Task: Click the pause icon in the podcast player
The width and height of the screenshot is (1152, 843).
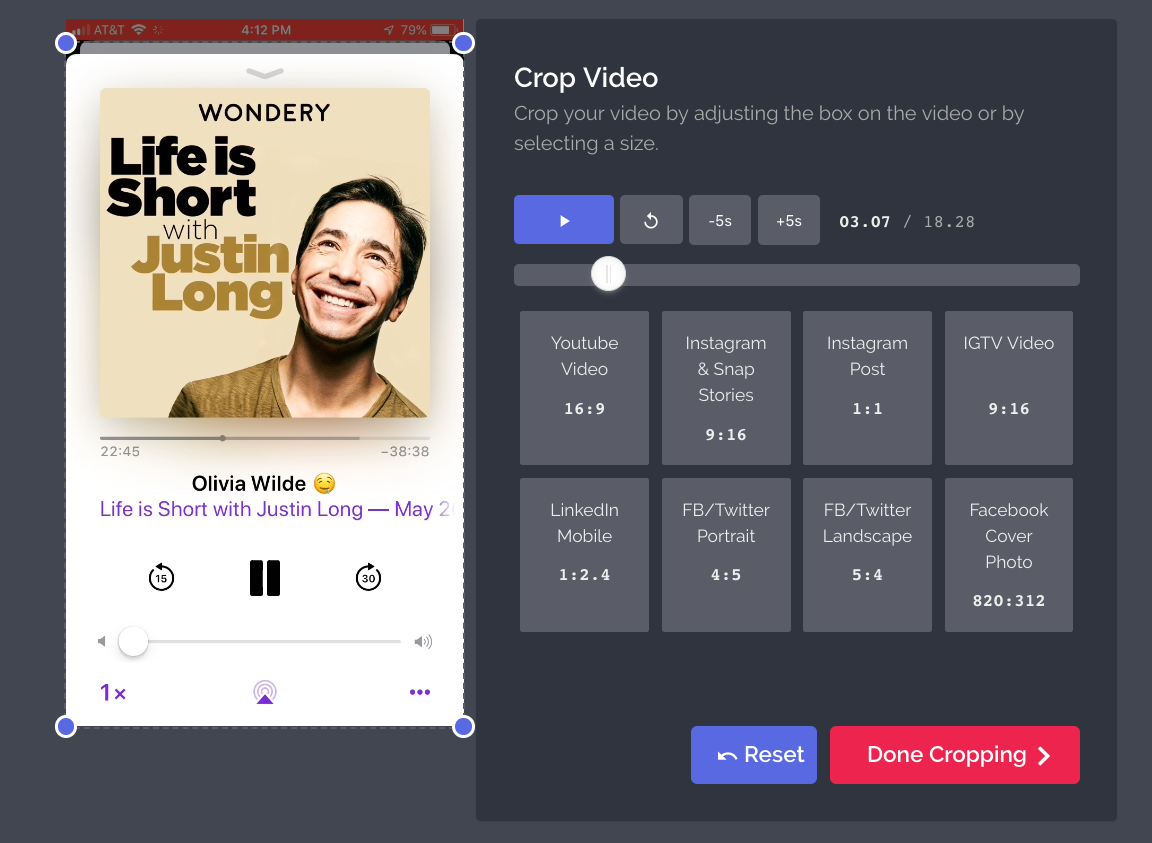Action: [x=265, y=578]
